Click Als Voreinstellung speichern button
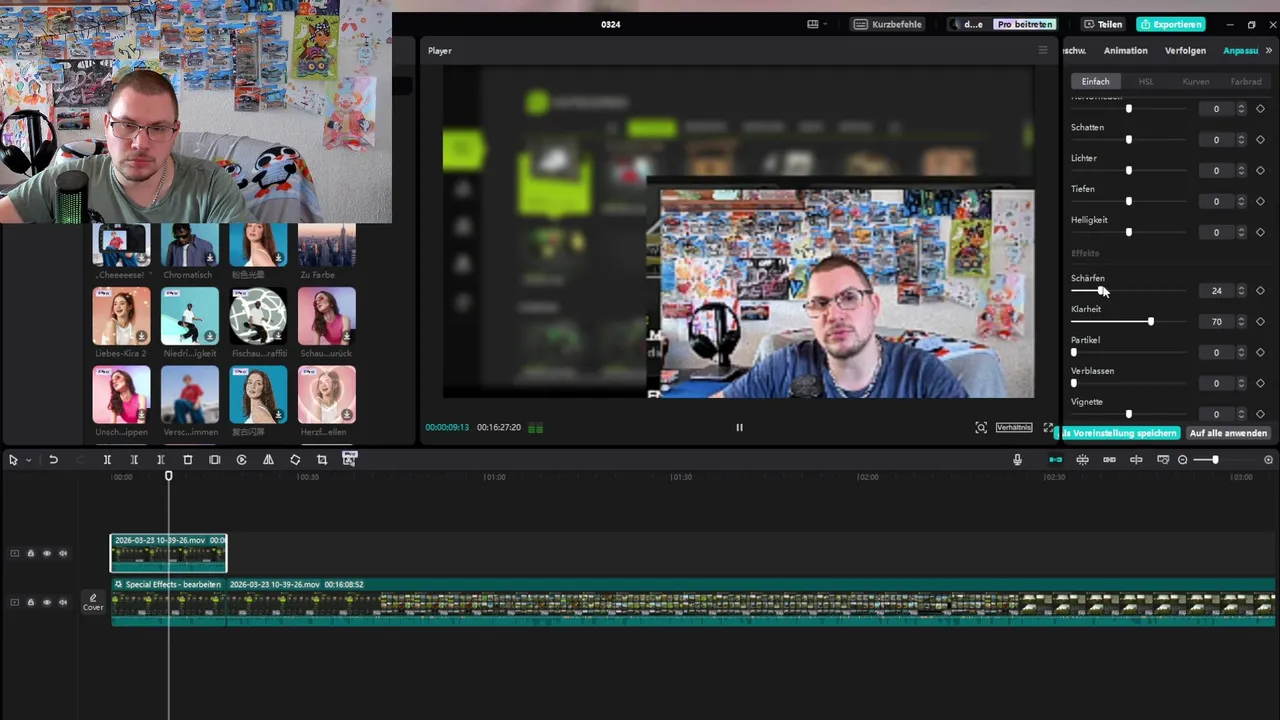Screen dimensions: 1280x720 (1119, 433)
